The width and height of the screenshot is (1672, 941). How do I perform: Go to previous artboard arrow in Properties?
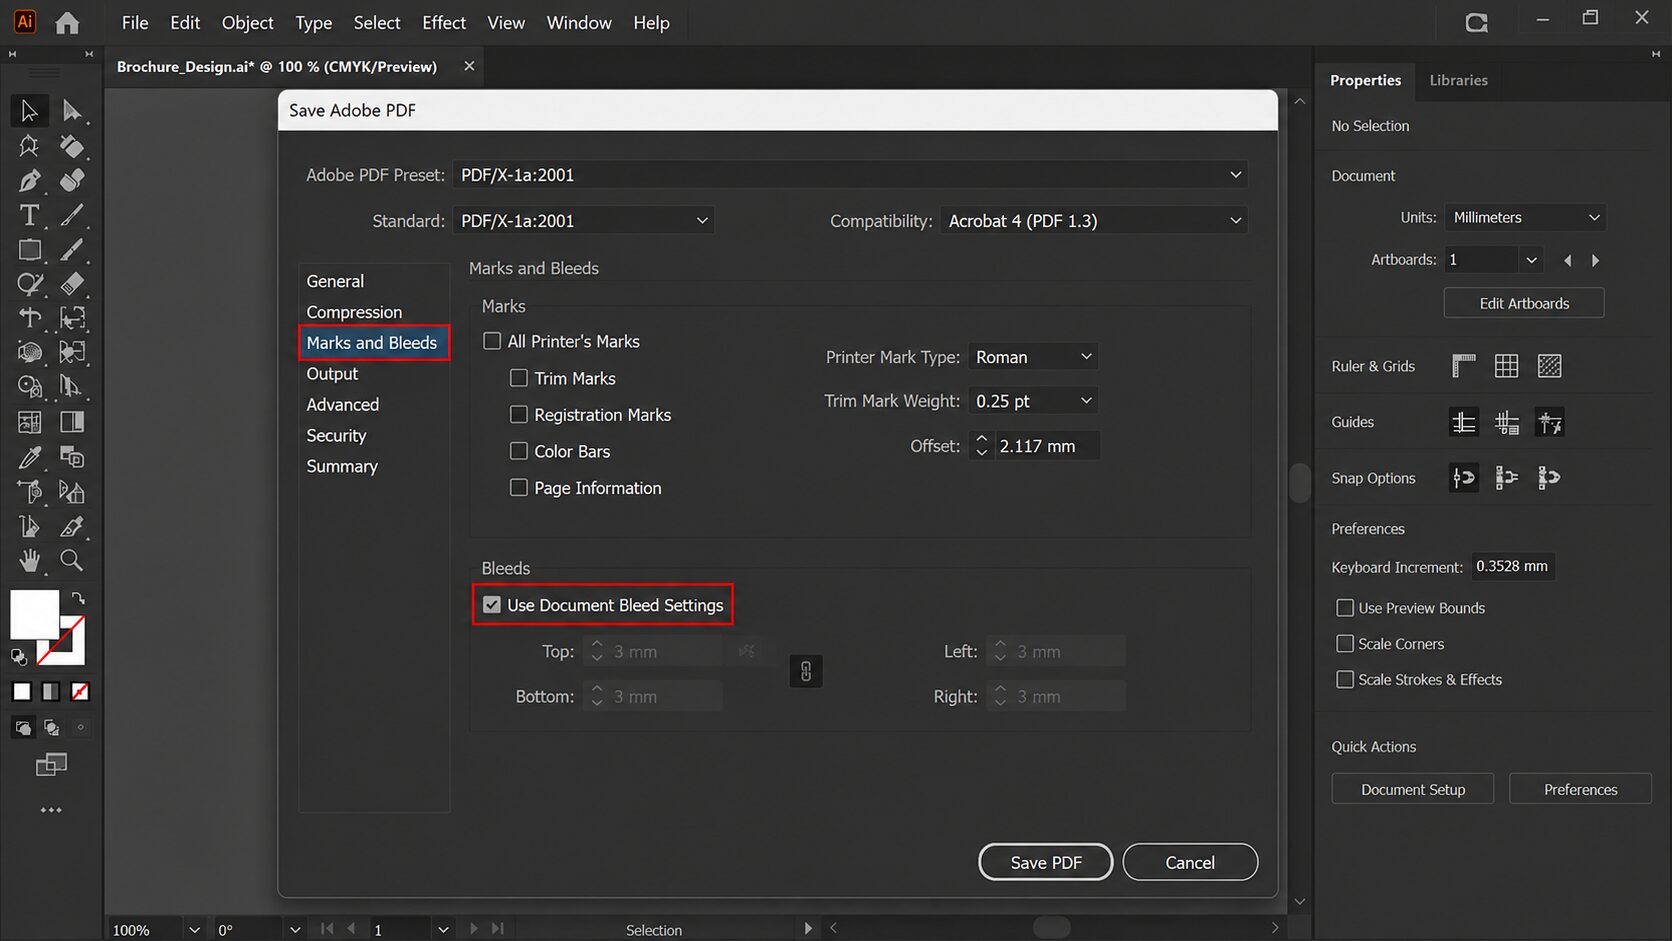pos(1567,260)
